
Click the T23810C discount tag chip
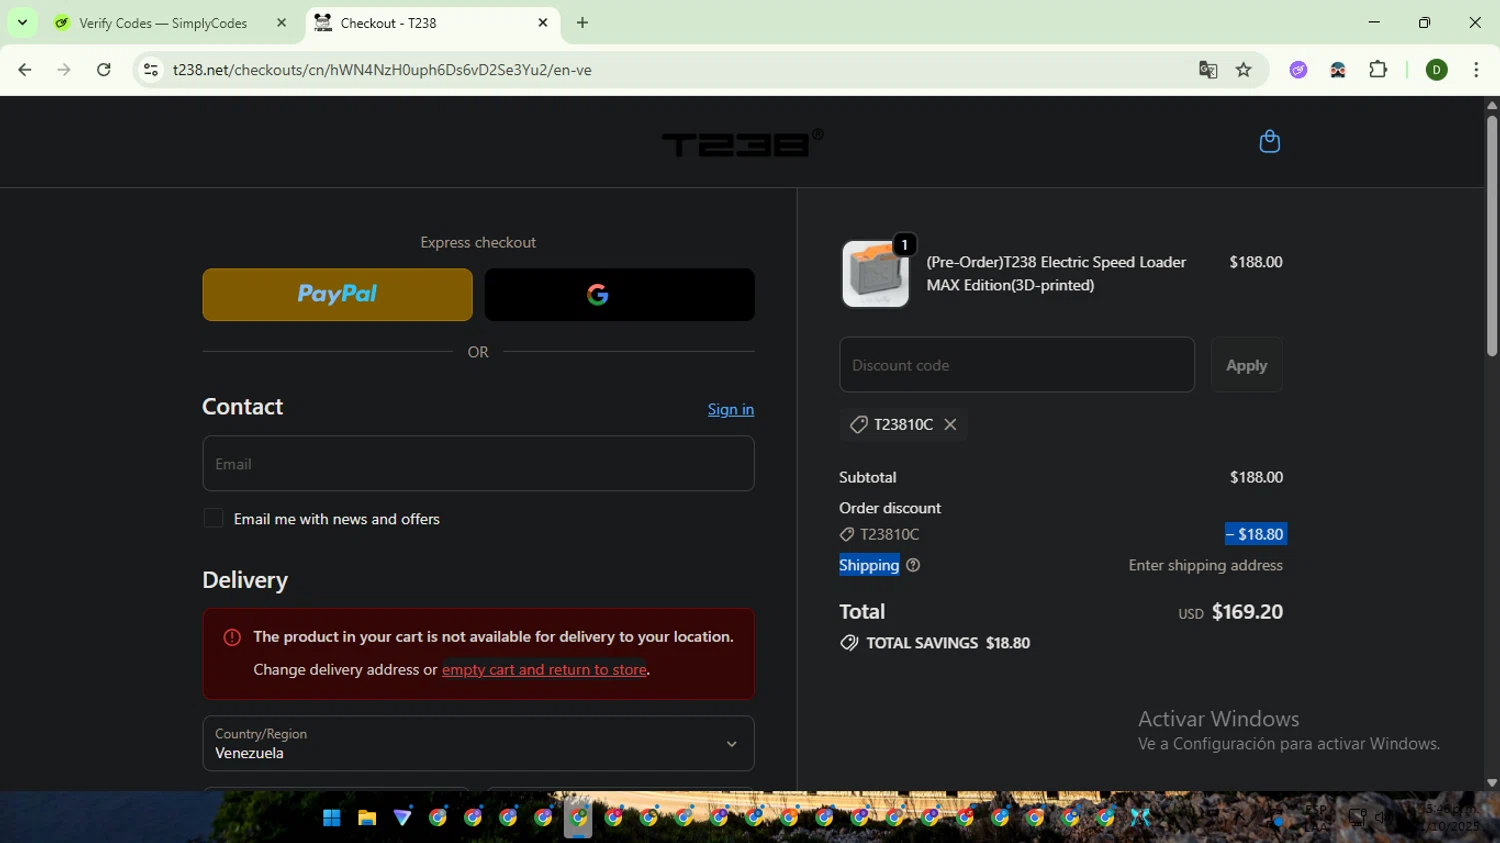(903, 424)
